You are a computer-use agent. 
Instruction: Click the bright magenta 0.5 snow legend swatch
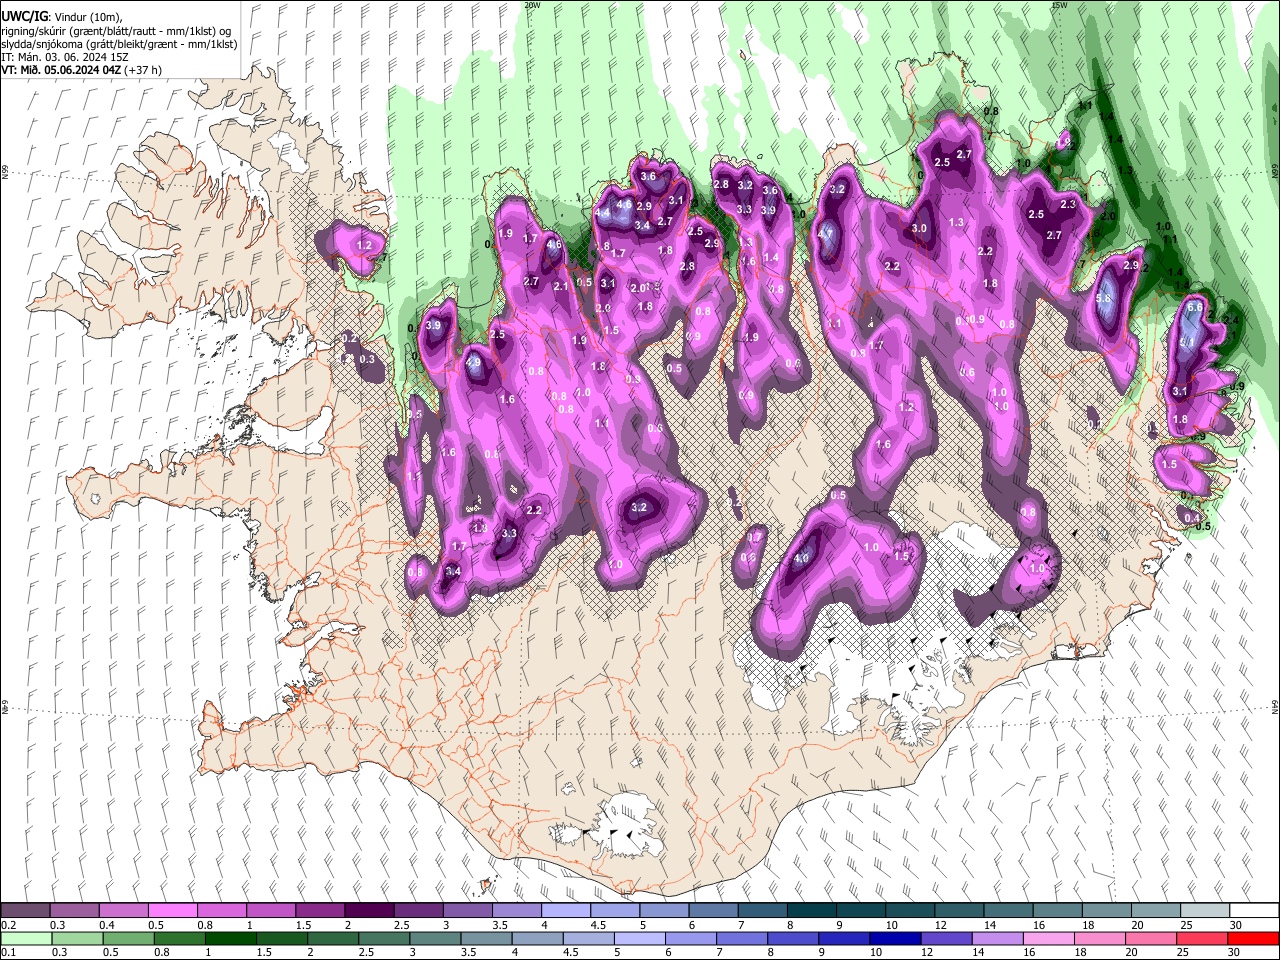pyautogui.click(x=172, y=910)
